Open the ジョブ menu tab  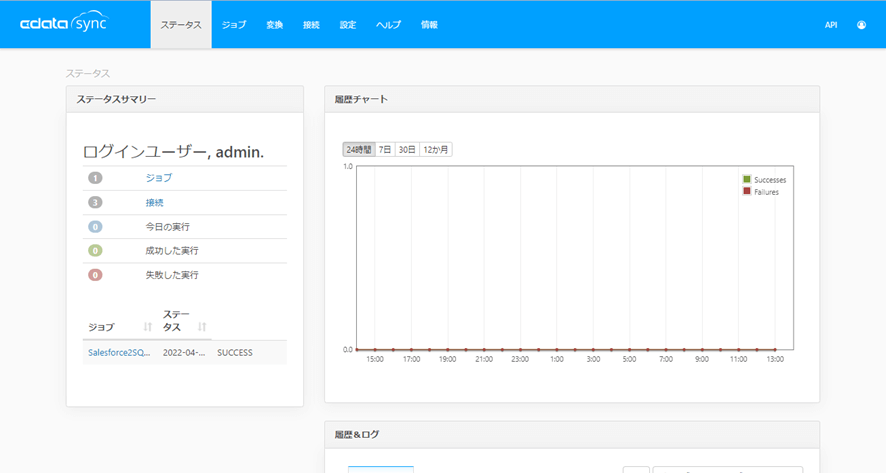coord(234,25)
